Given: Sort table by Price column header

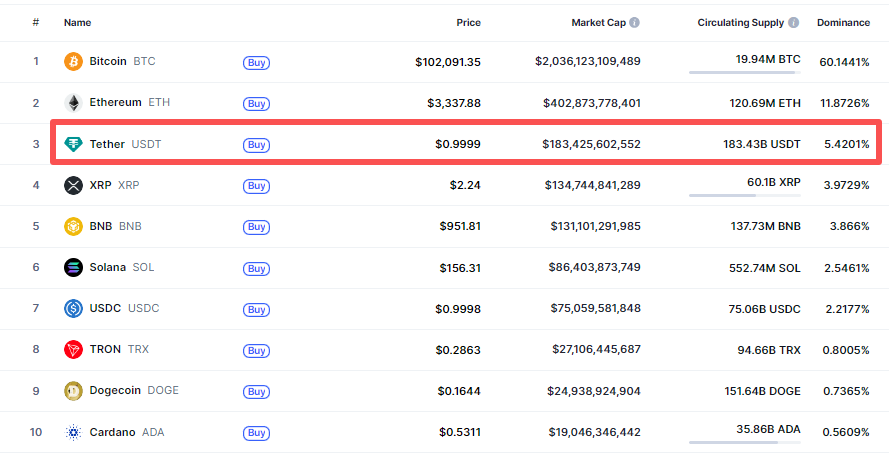Looking at the screenshot, I should [x=468, y=22].
